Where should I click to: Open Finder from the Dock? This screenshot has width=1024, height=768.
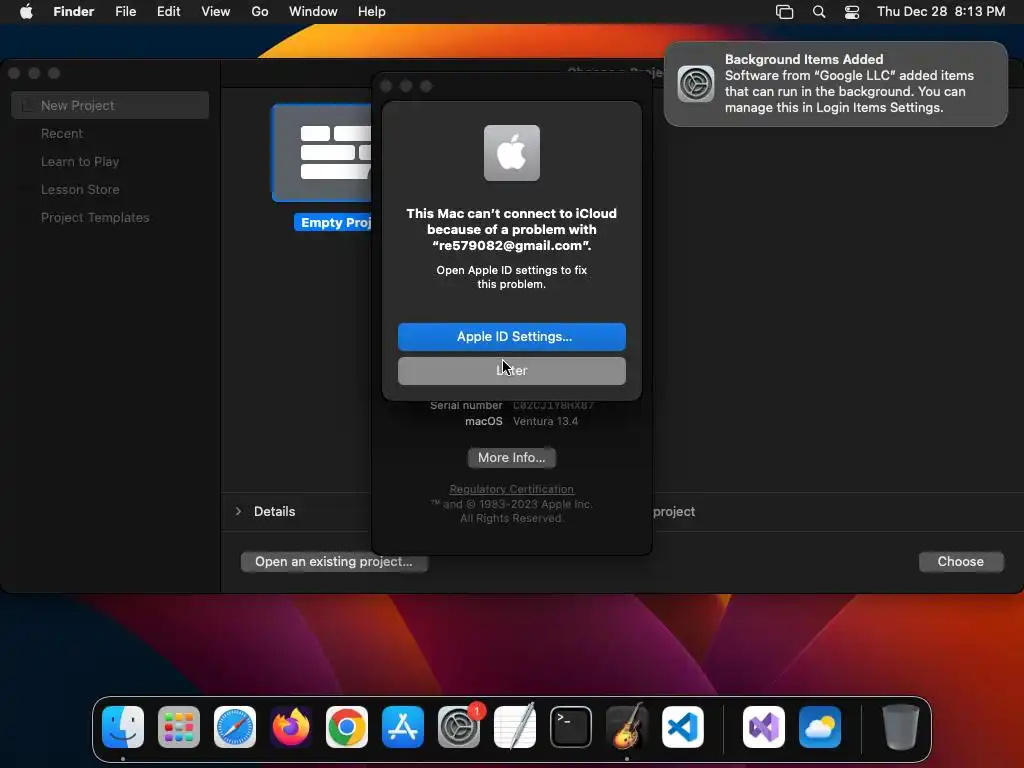pyautogui.click(x=123, y=727)
